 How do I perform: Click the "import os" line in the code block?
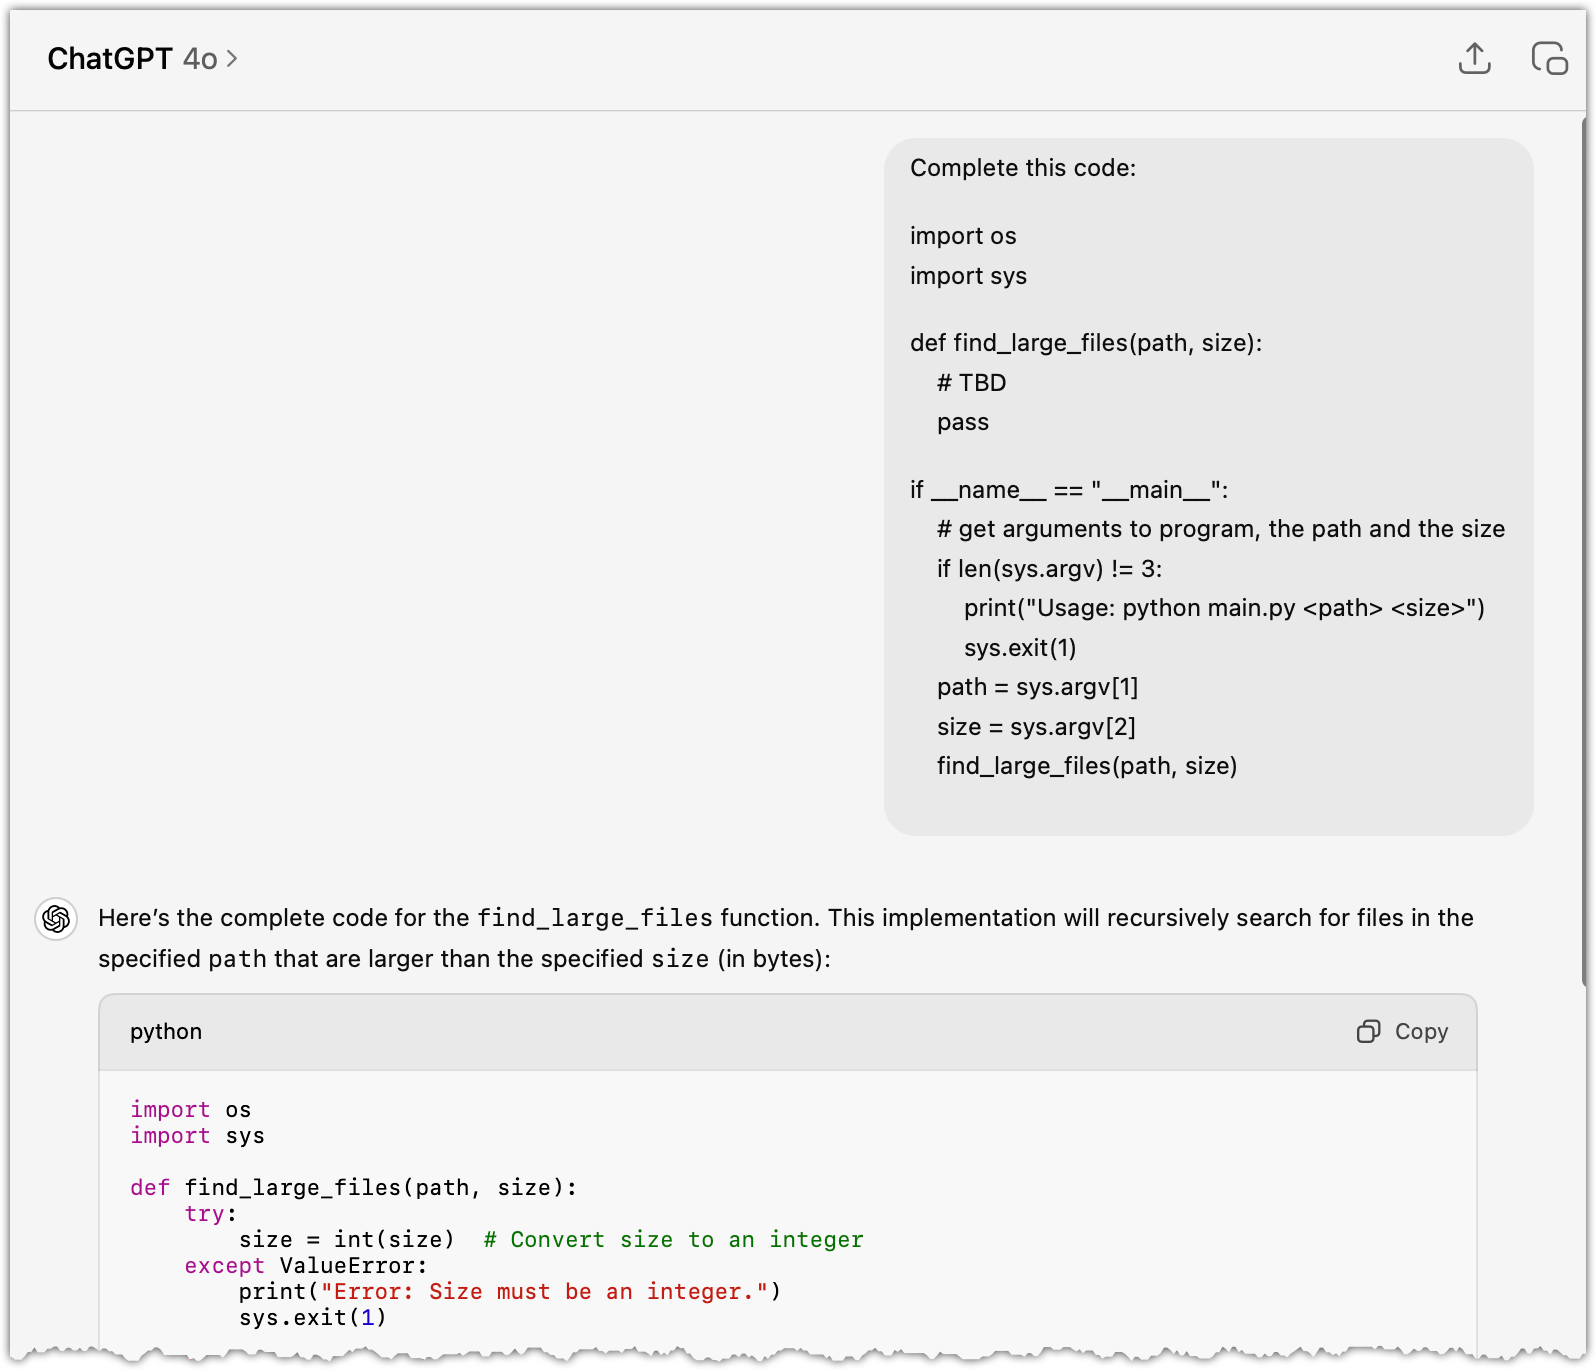pyautogui.click(x=191, y=1110)
